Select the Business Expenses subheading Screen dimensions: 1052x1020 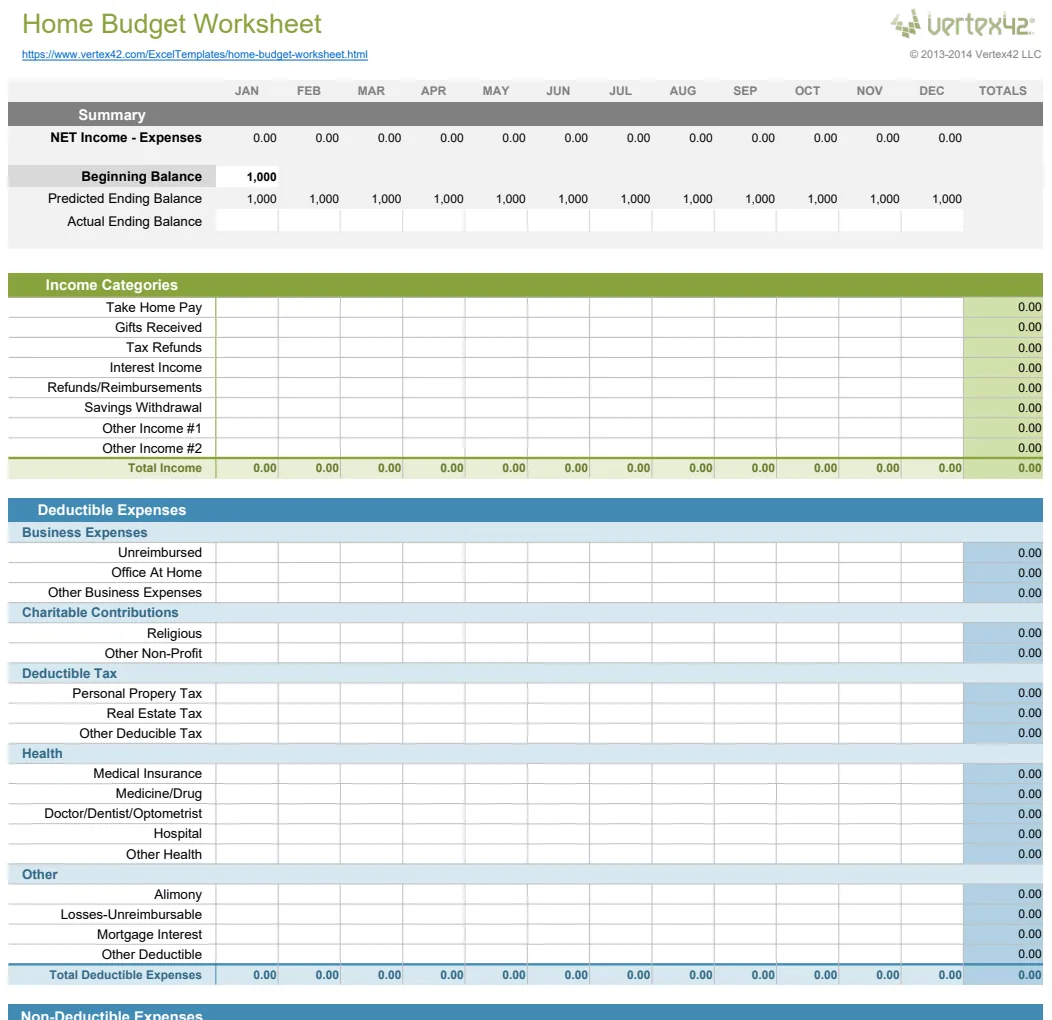85,533
